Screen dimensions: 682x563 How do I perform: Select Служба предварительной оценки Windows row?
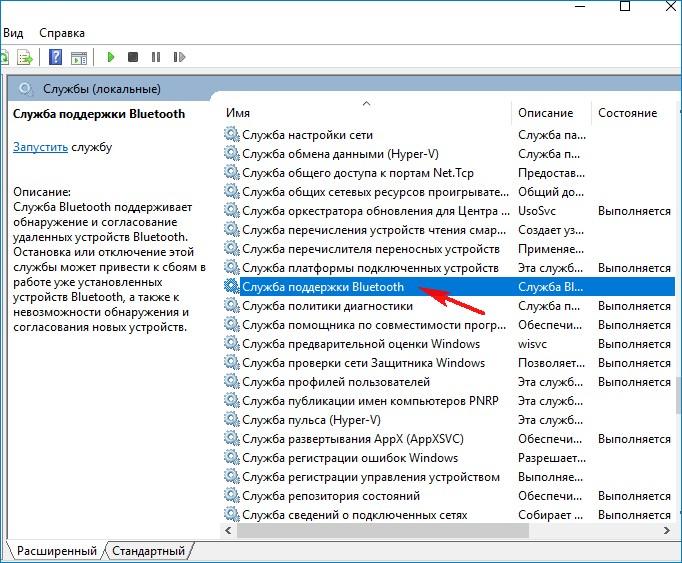(449, 344)
